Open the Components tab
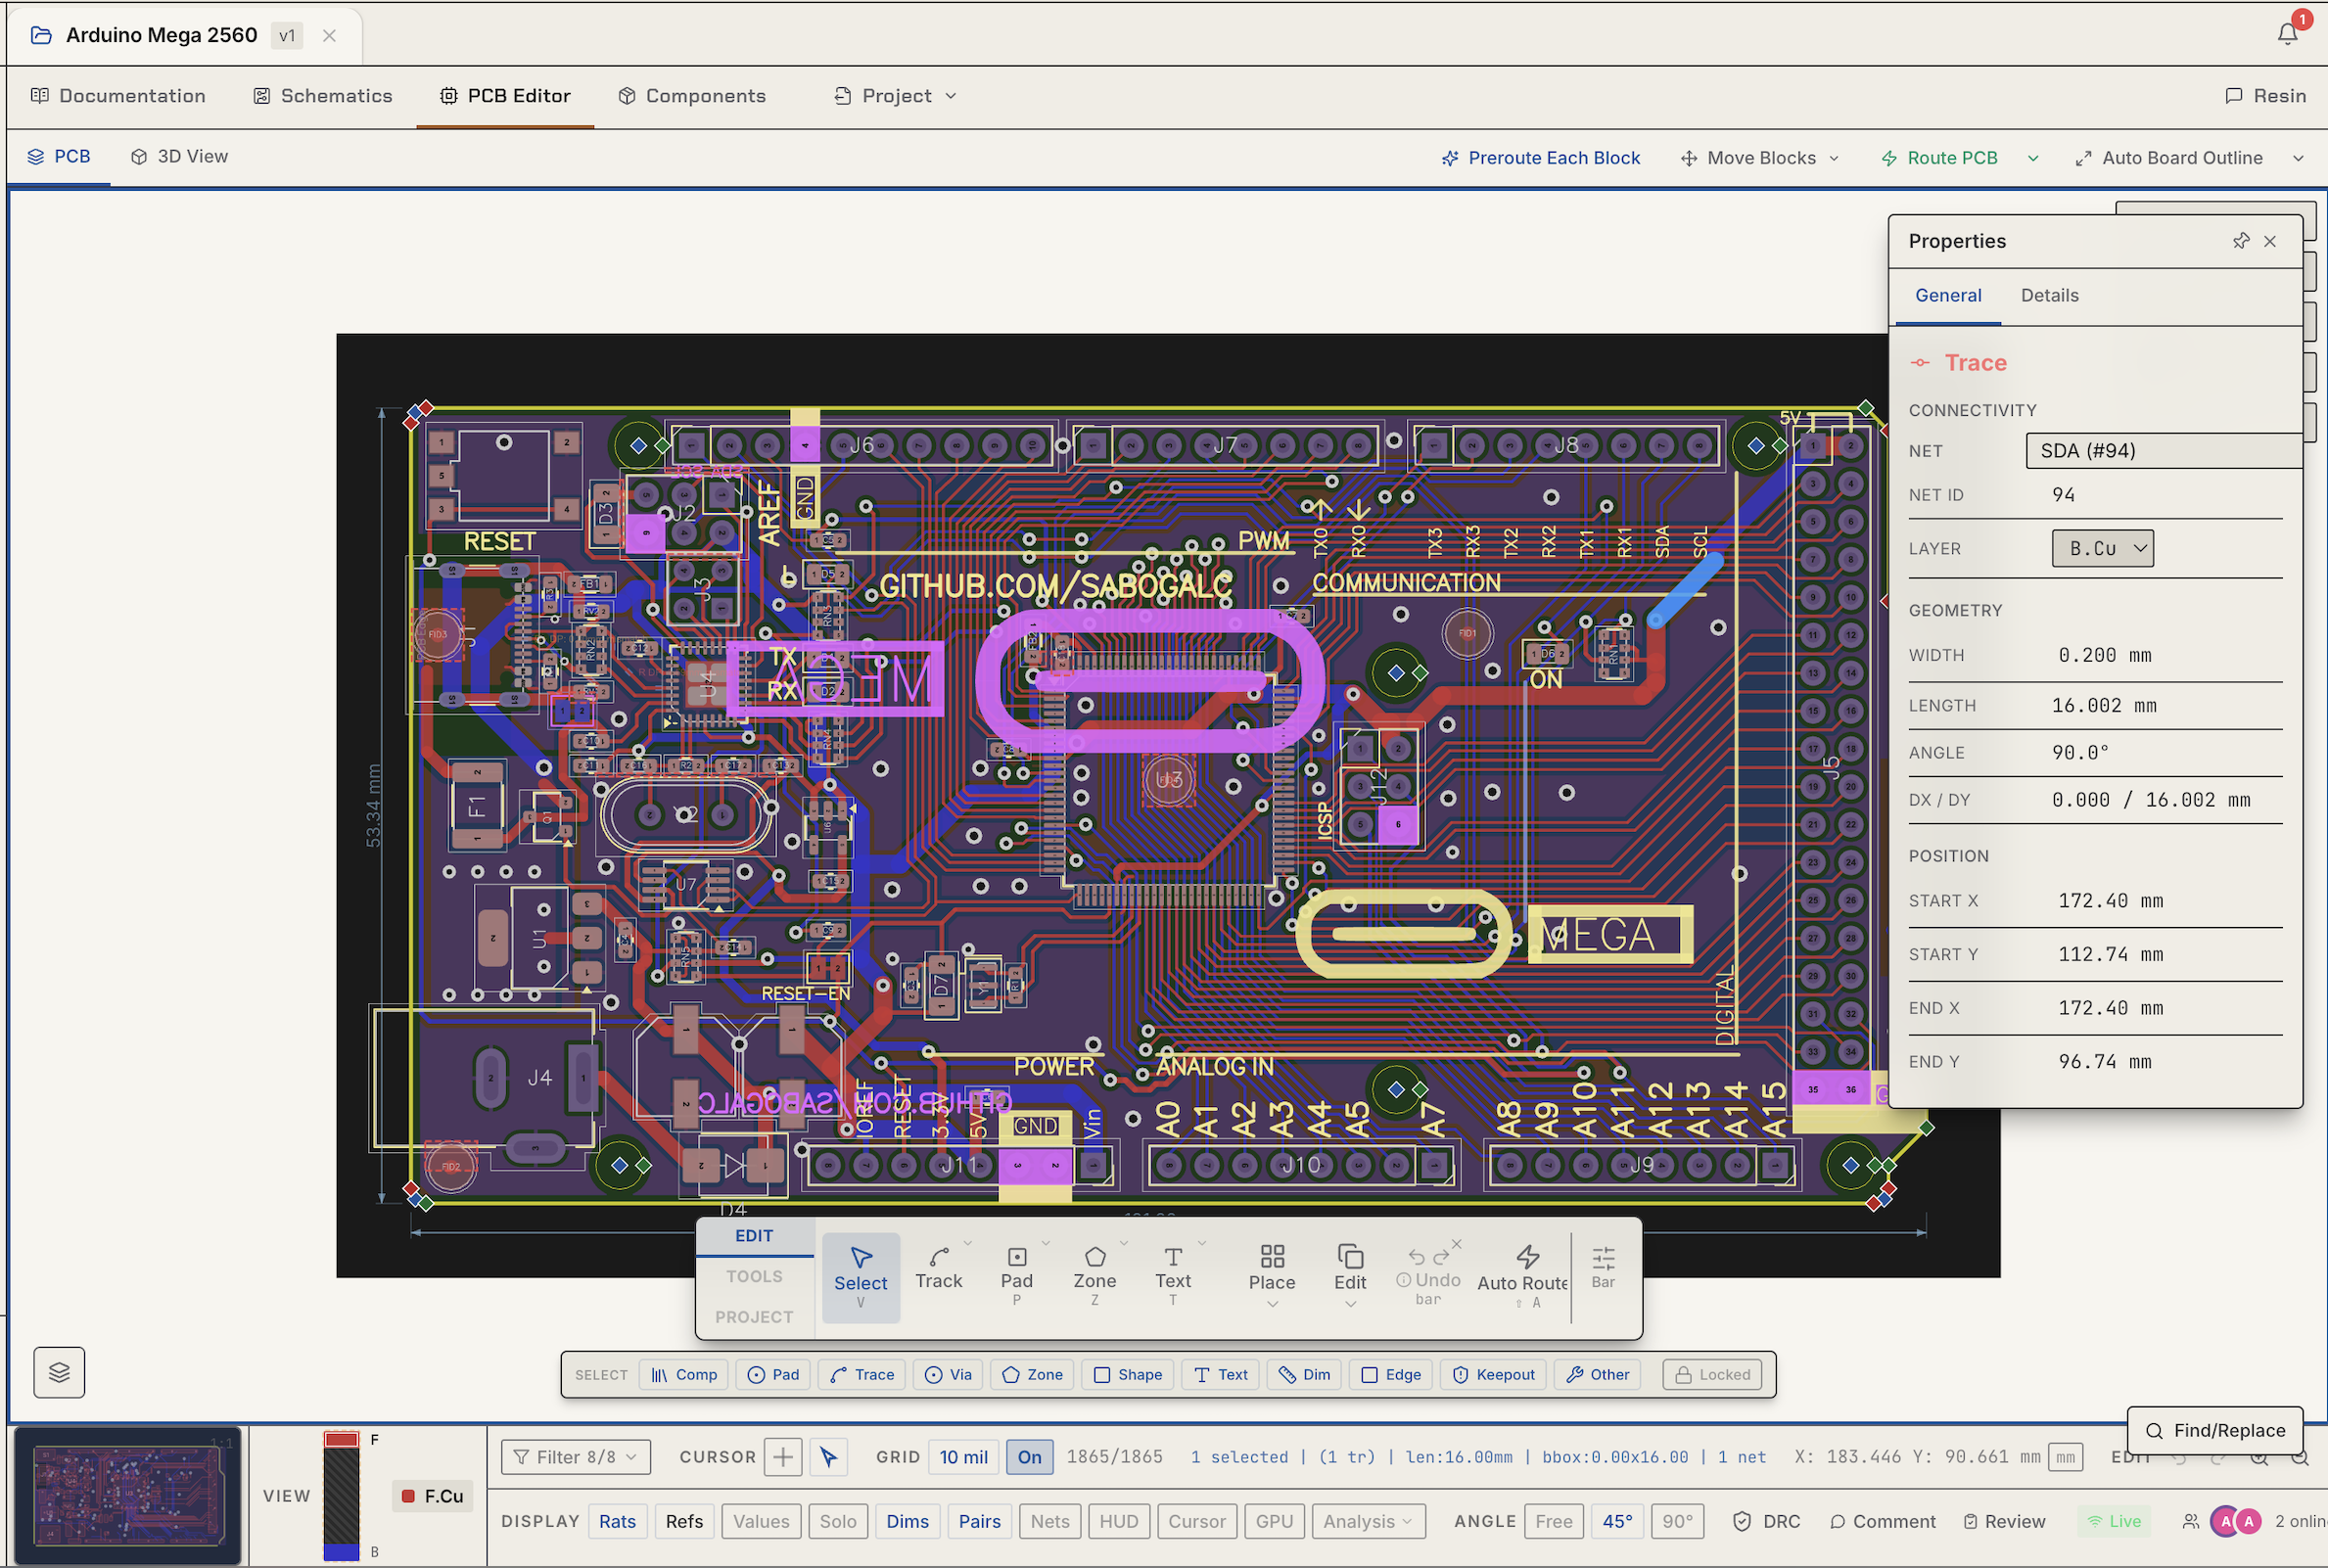 tap(692, 96)
